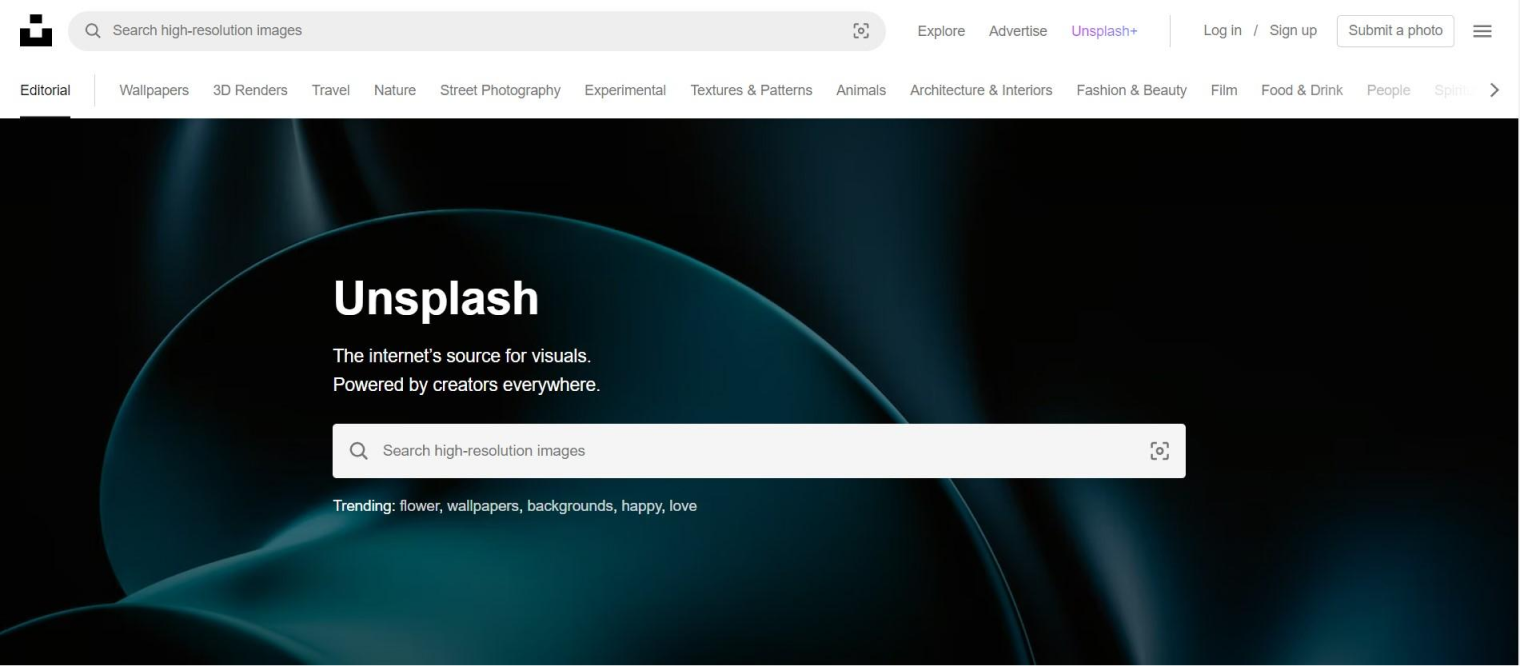This screenshot has width=1520, height=666.
Task: Click the text The internet's source for visuals
Action: coord(462,356)
